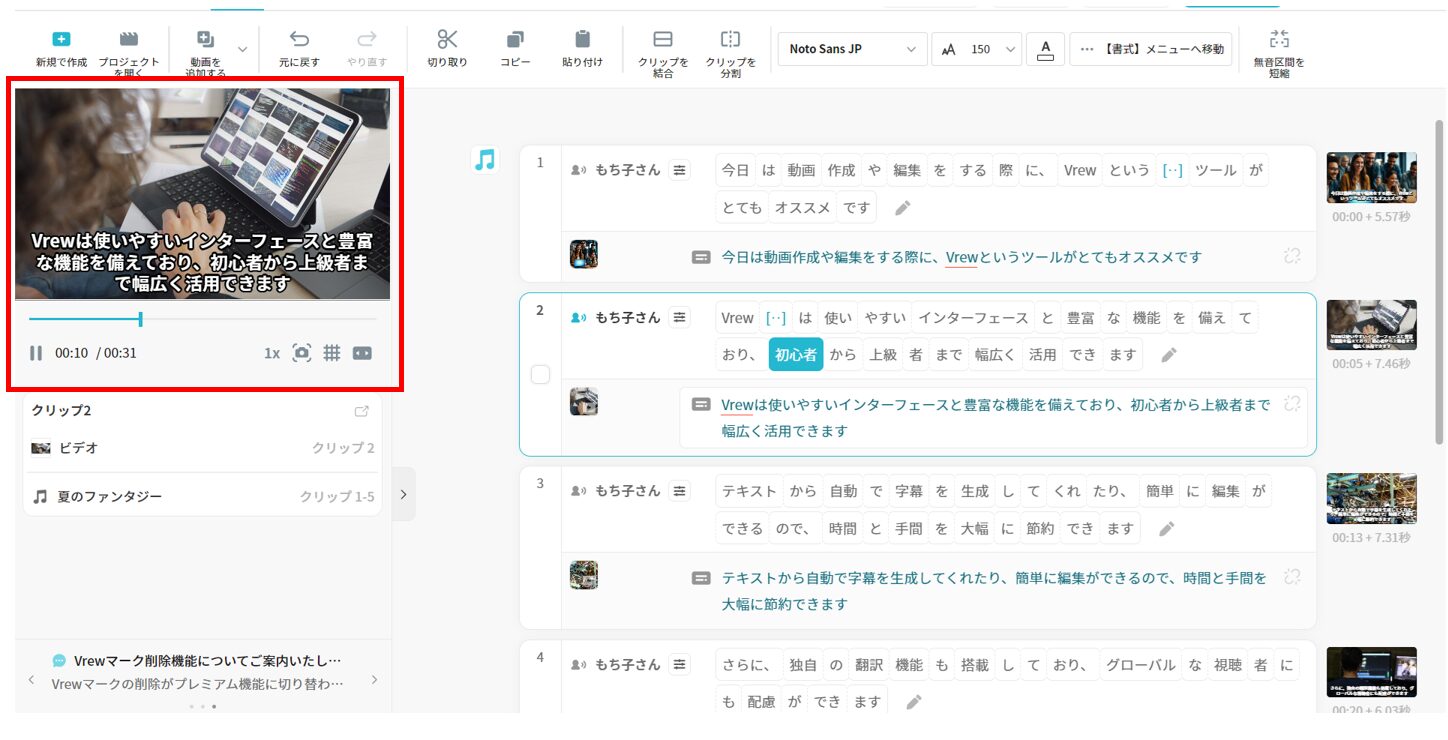Capture a preview screenshot with camera icon

pos(302,353)
